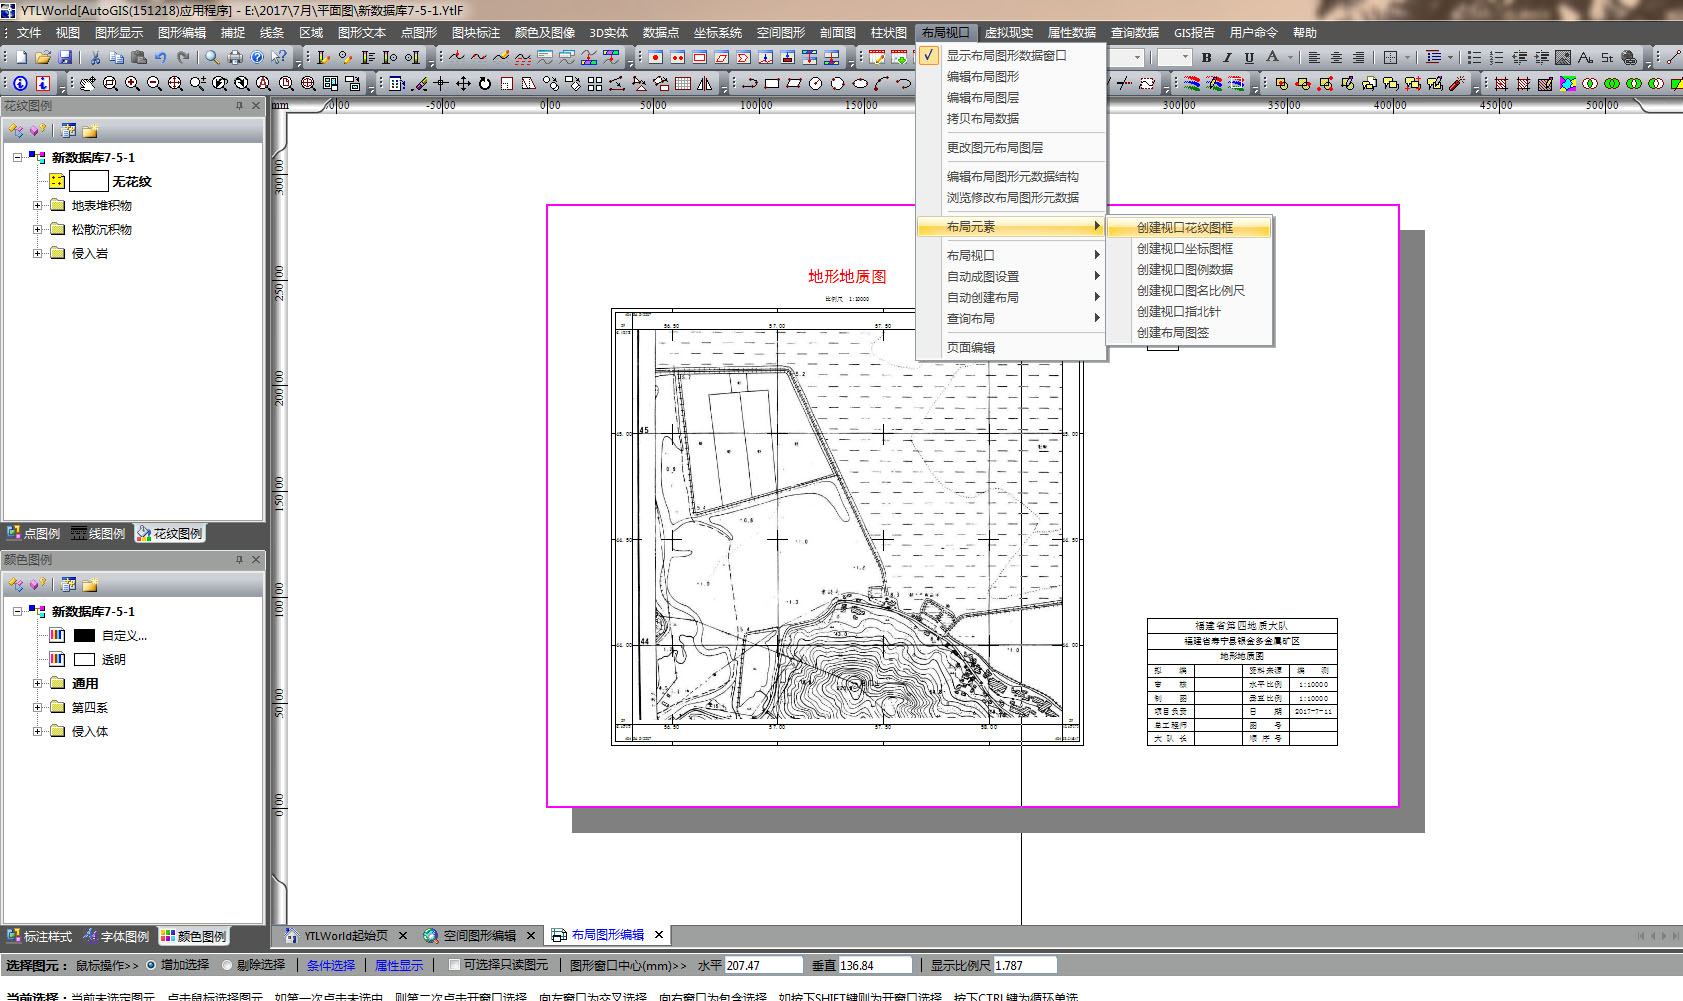Screen dimensions: 1683x1001
Task: Open the 布局视口 submenu entry
Action: click(1010, 256)
